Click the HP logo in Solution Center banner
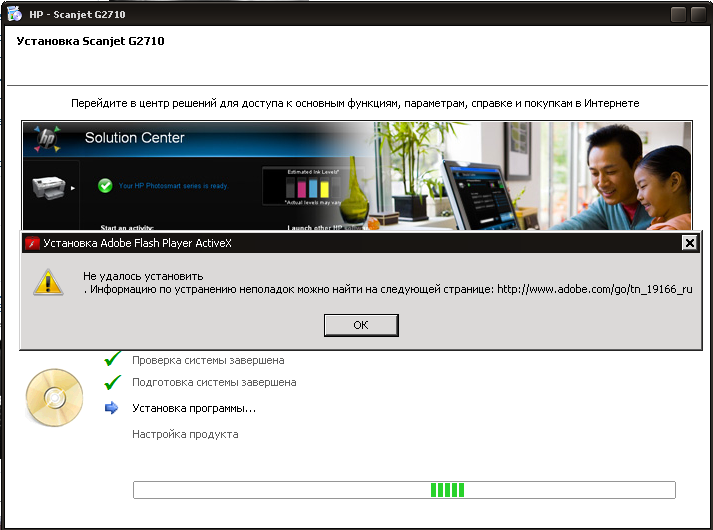The image size is (713, 530). 47,138
